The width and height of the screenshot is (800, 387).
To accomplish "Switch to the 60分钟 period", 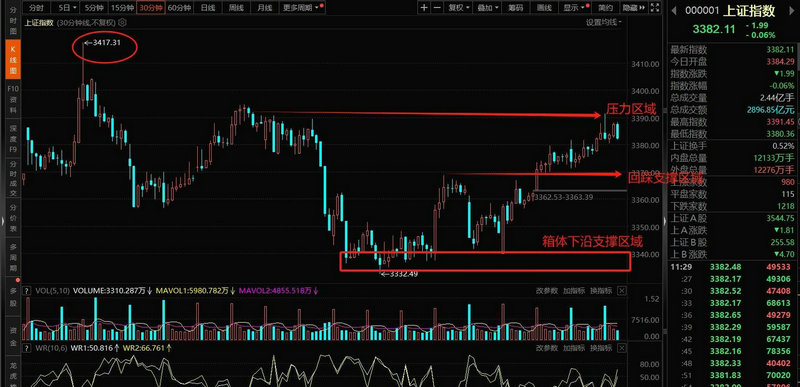I will pyautogui.click(x=179, y=8).
